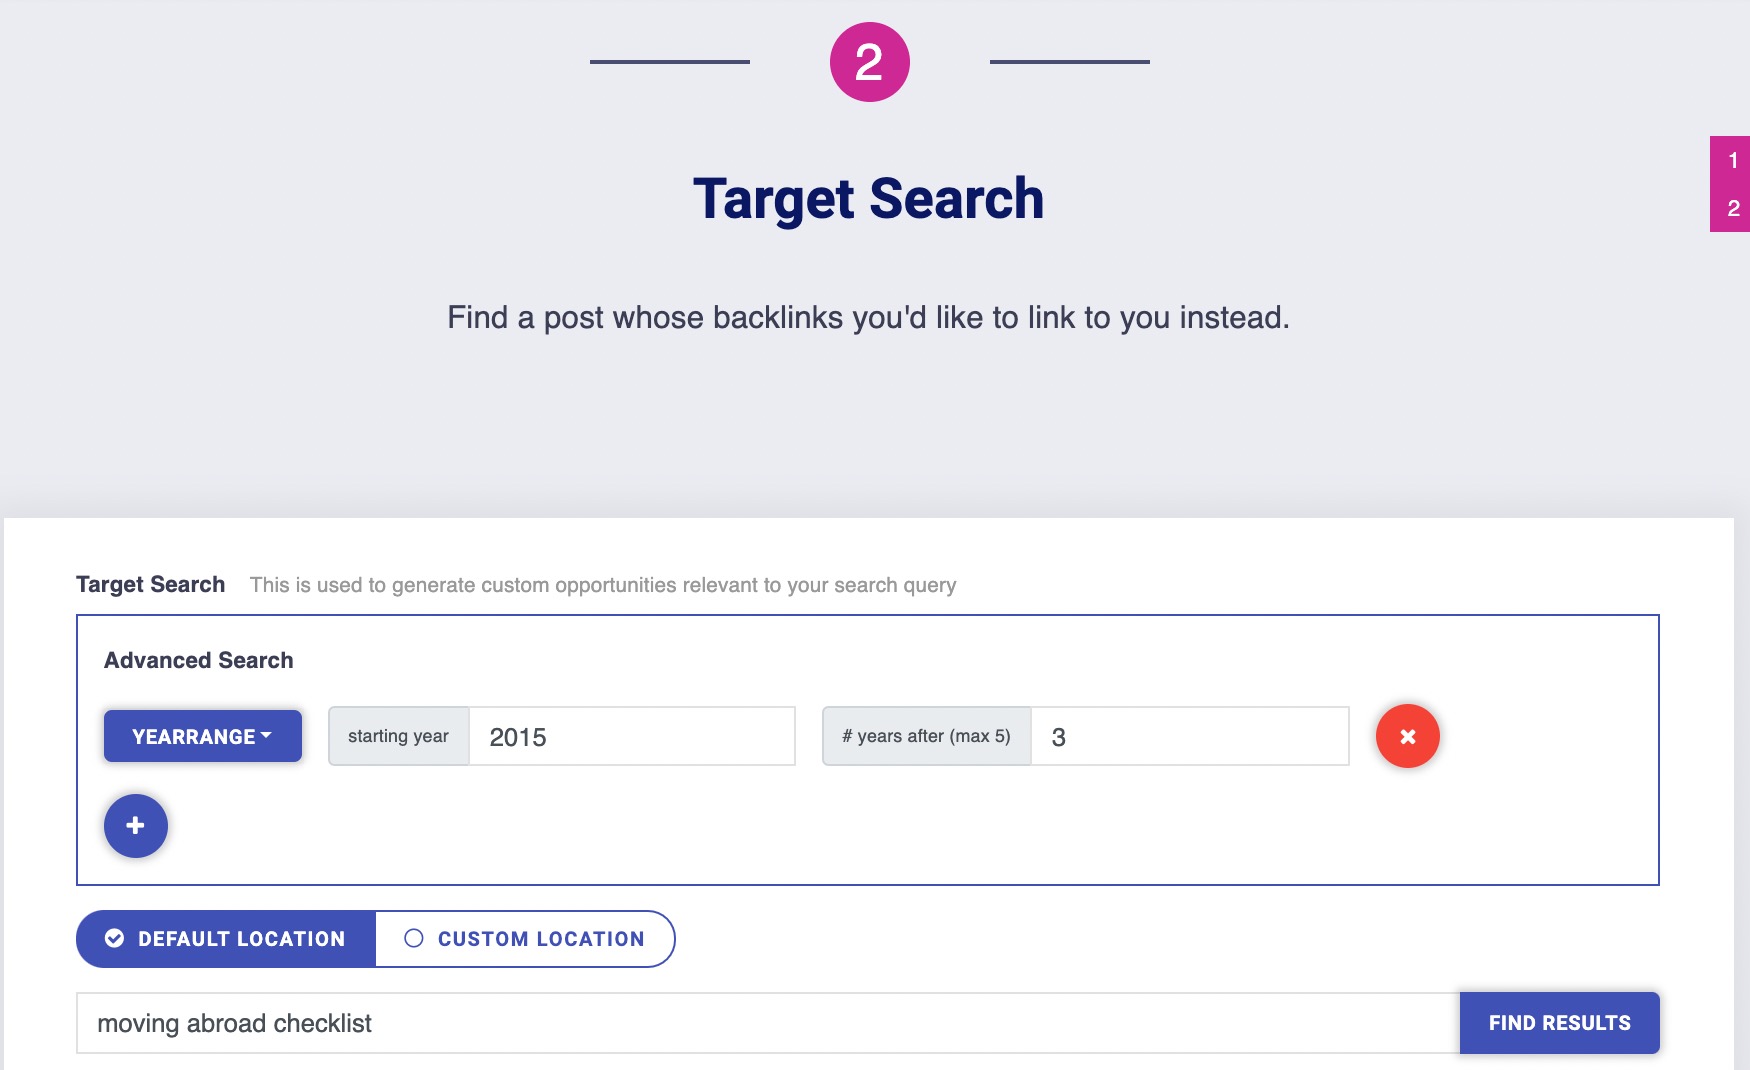
Task: Expand the Advanced Search filter type selector
Action: click(202, 736)
